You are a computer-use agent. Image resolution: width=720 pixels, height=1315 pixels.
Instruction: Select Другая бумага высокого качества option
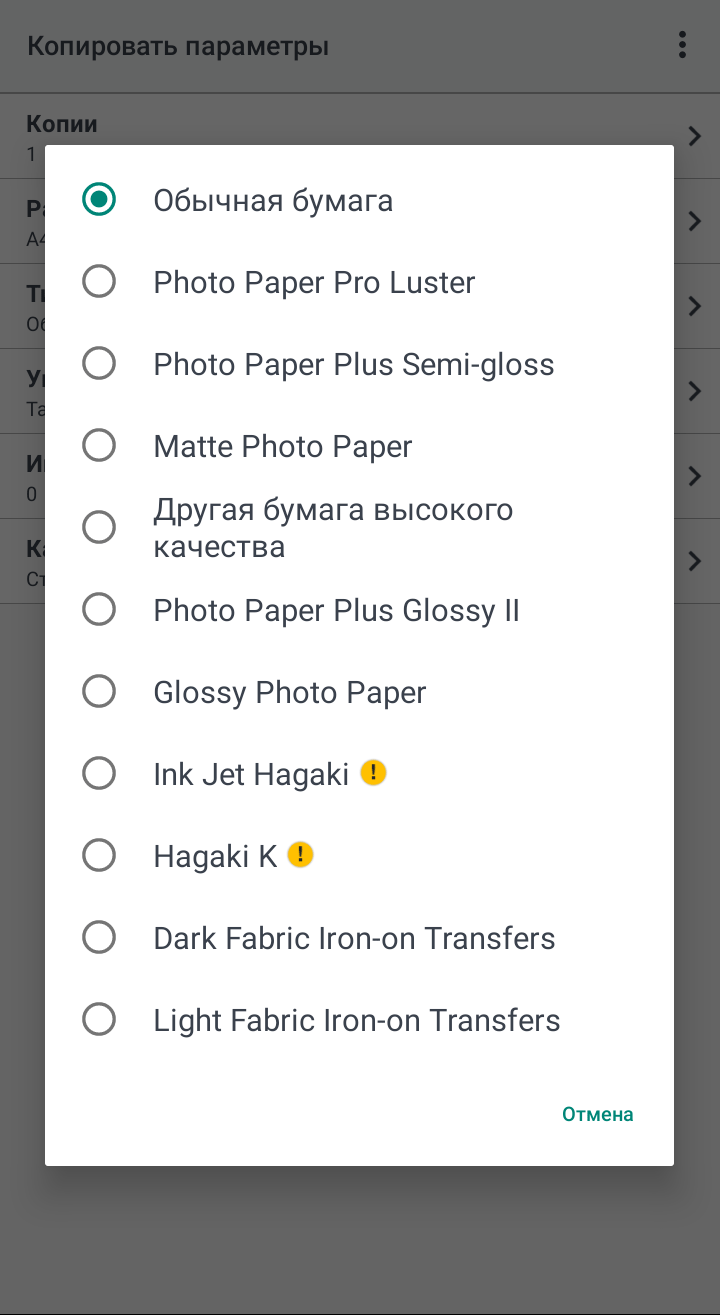pos(99,527)
